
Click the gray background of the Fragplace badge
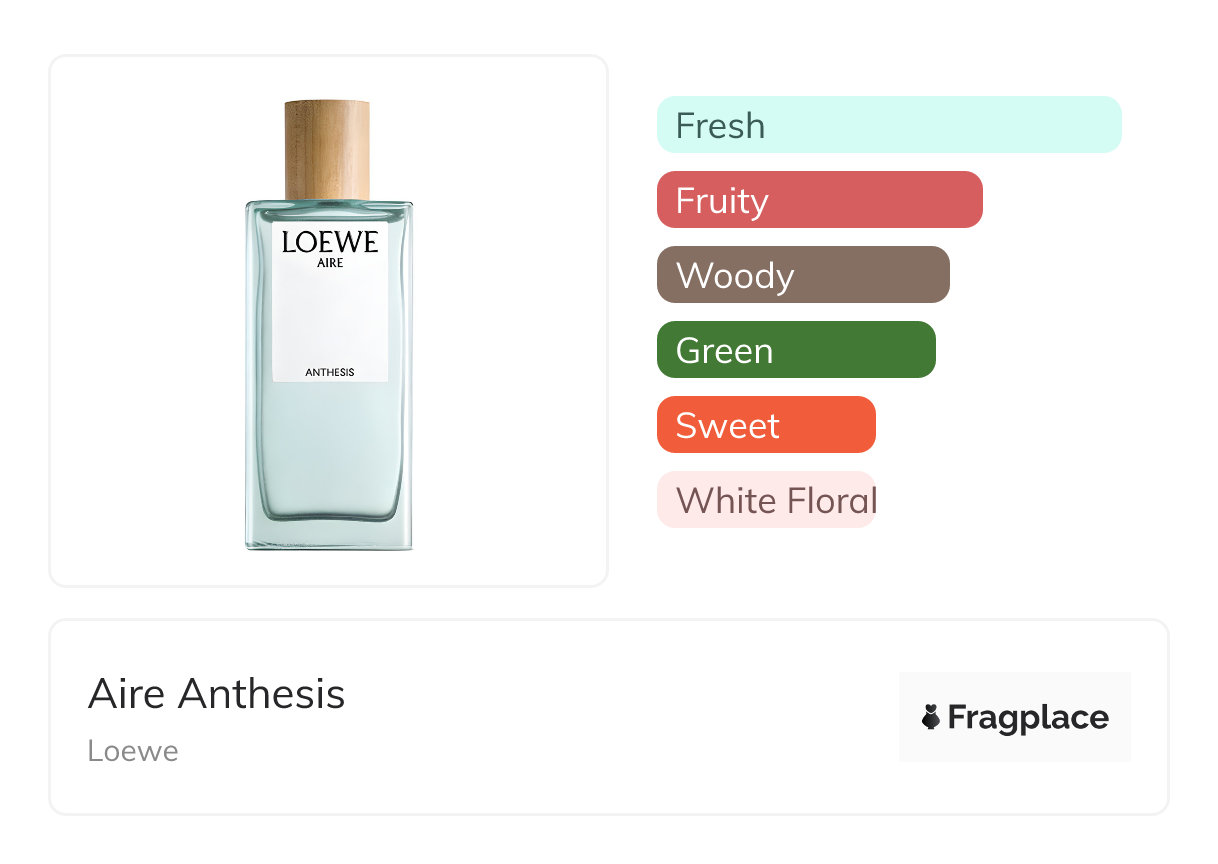1015,685
